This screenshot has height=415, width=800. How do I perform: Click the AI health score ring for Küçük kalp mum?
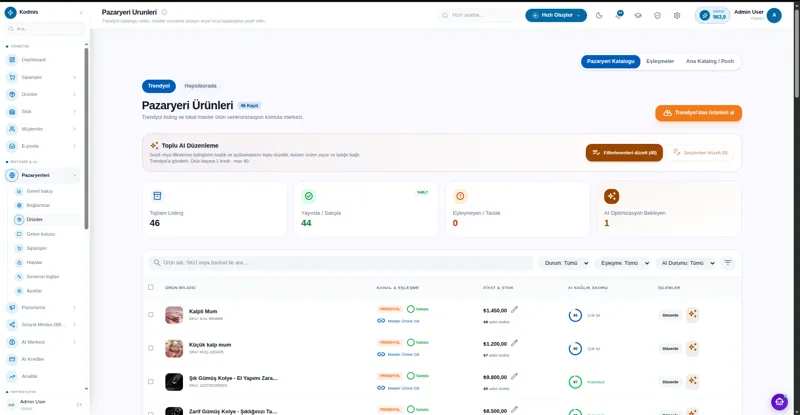(x=575, y=349)
